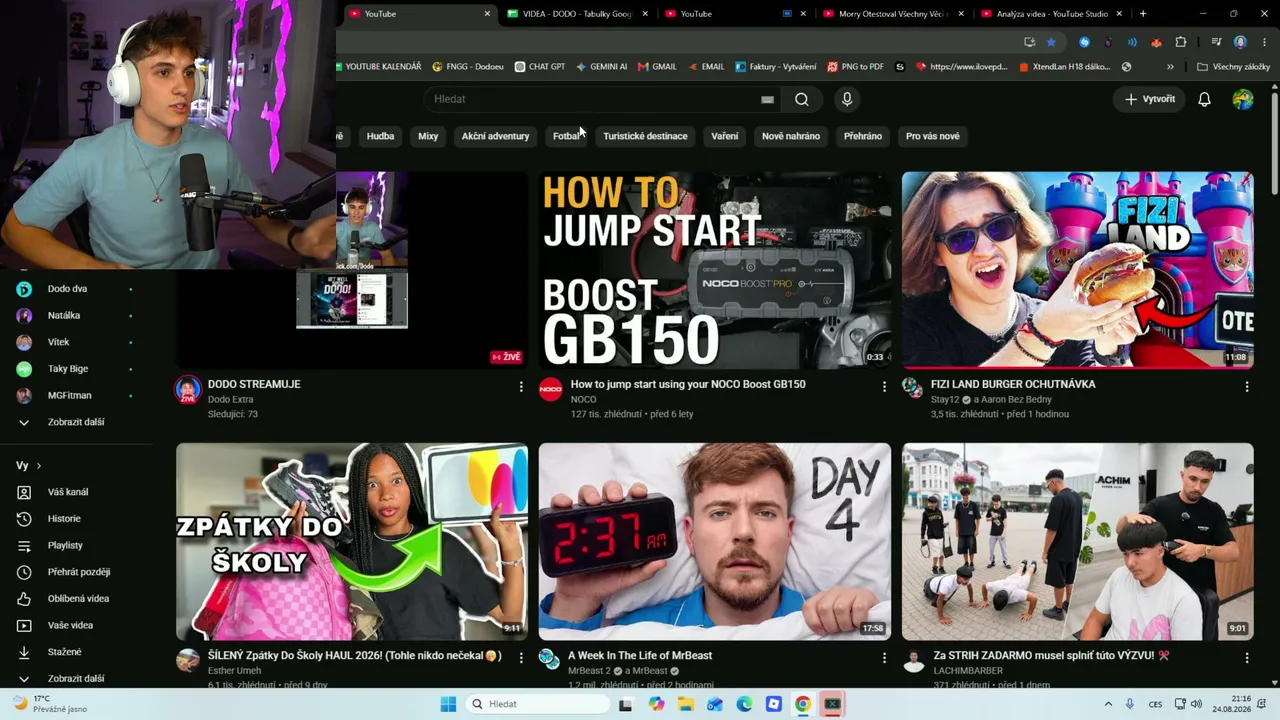Select the Vaření filter chip
Screen dimensions: 1280x720
725,136
